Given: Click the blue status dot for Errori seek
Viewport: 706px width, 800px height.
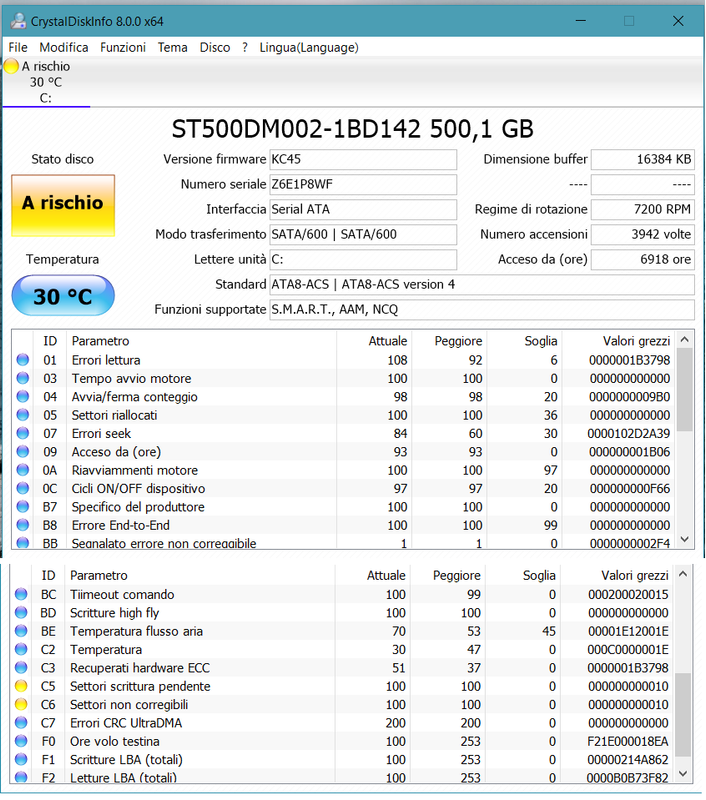Looking at the screenshot, I should (x=22, y=433).
